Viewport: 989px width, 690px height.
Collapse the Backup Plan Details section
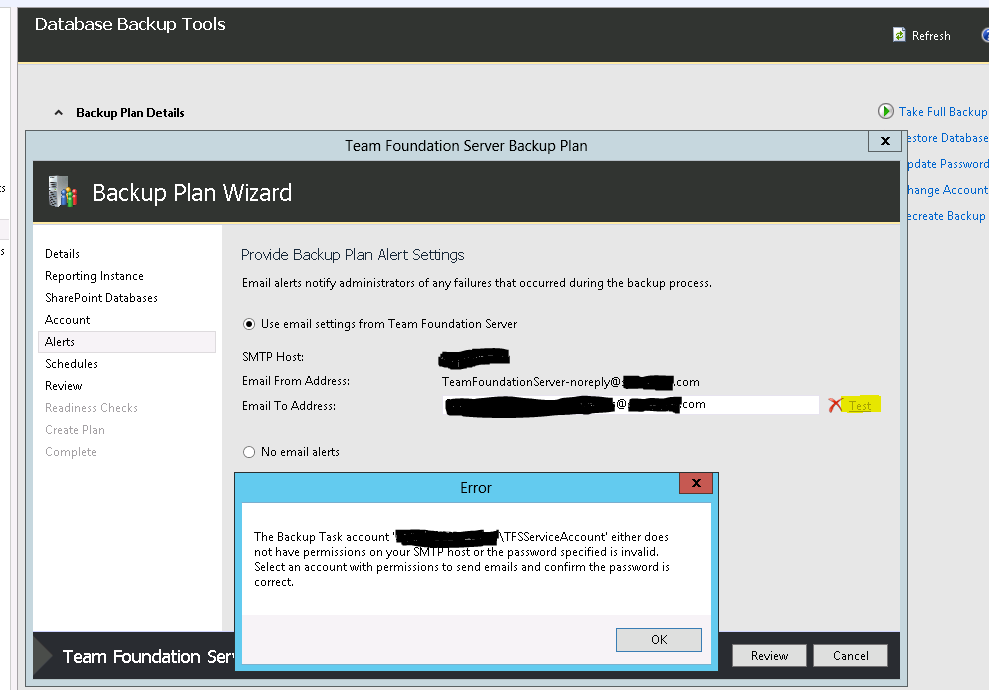(x=59, y=113)
